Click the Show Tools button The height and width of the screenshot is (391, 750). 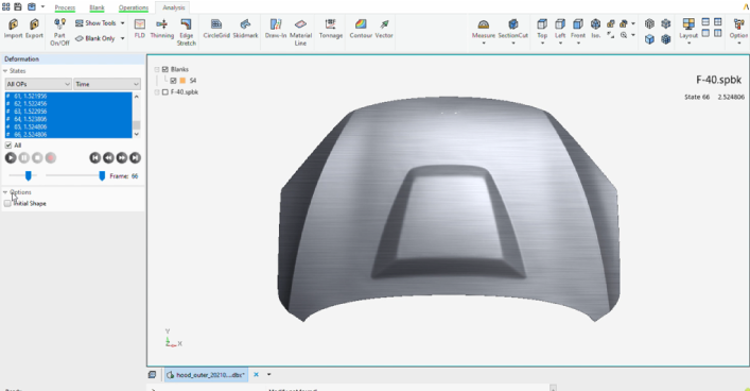96,23
